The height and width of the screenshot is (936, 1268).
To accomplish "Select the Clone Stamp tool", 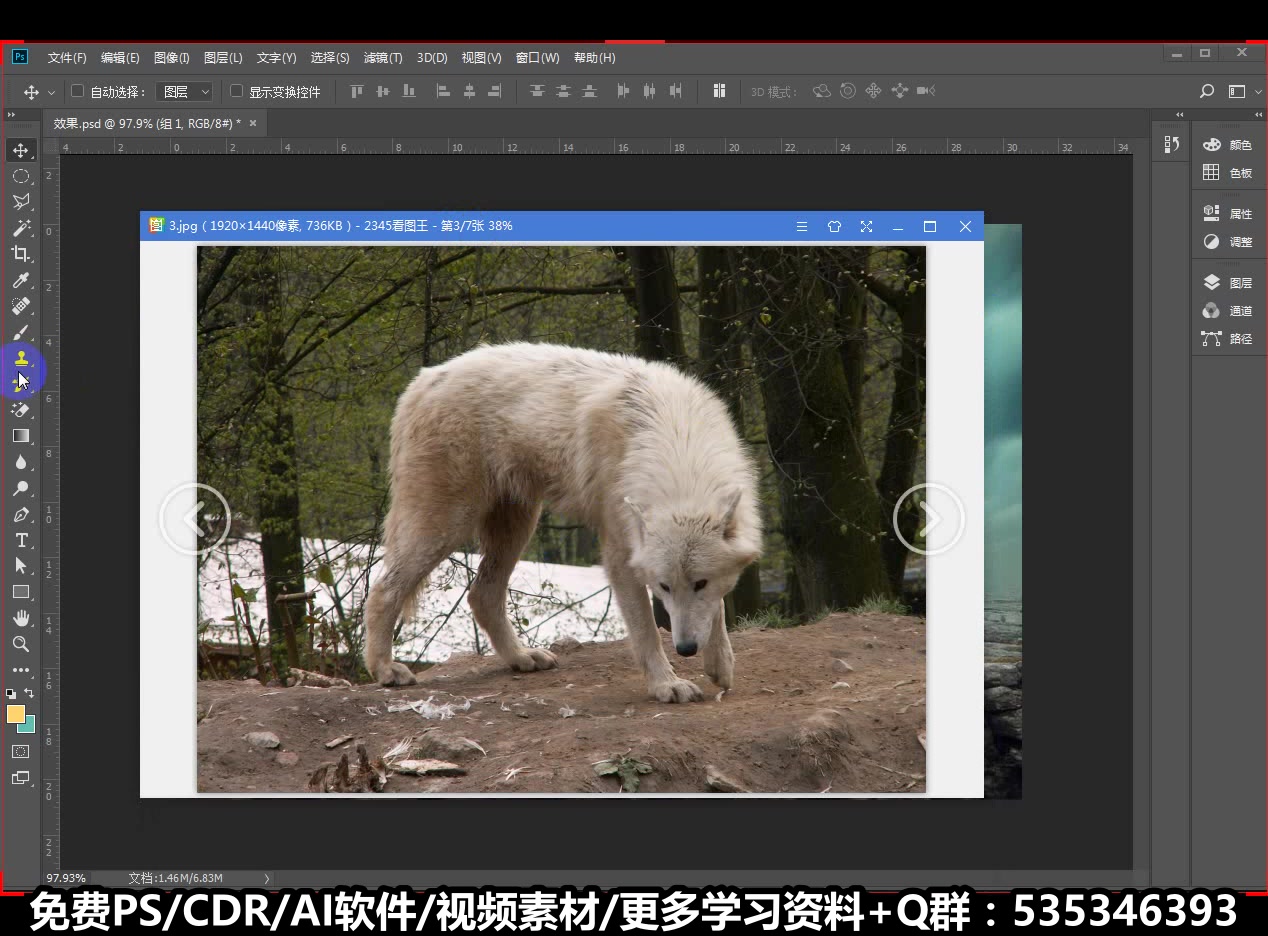I will tap(21, 358).
